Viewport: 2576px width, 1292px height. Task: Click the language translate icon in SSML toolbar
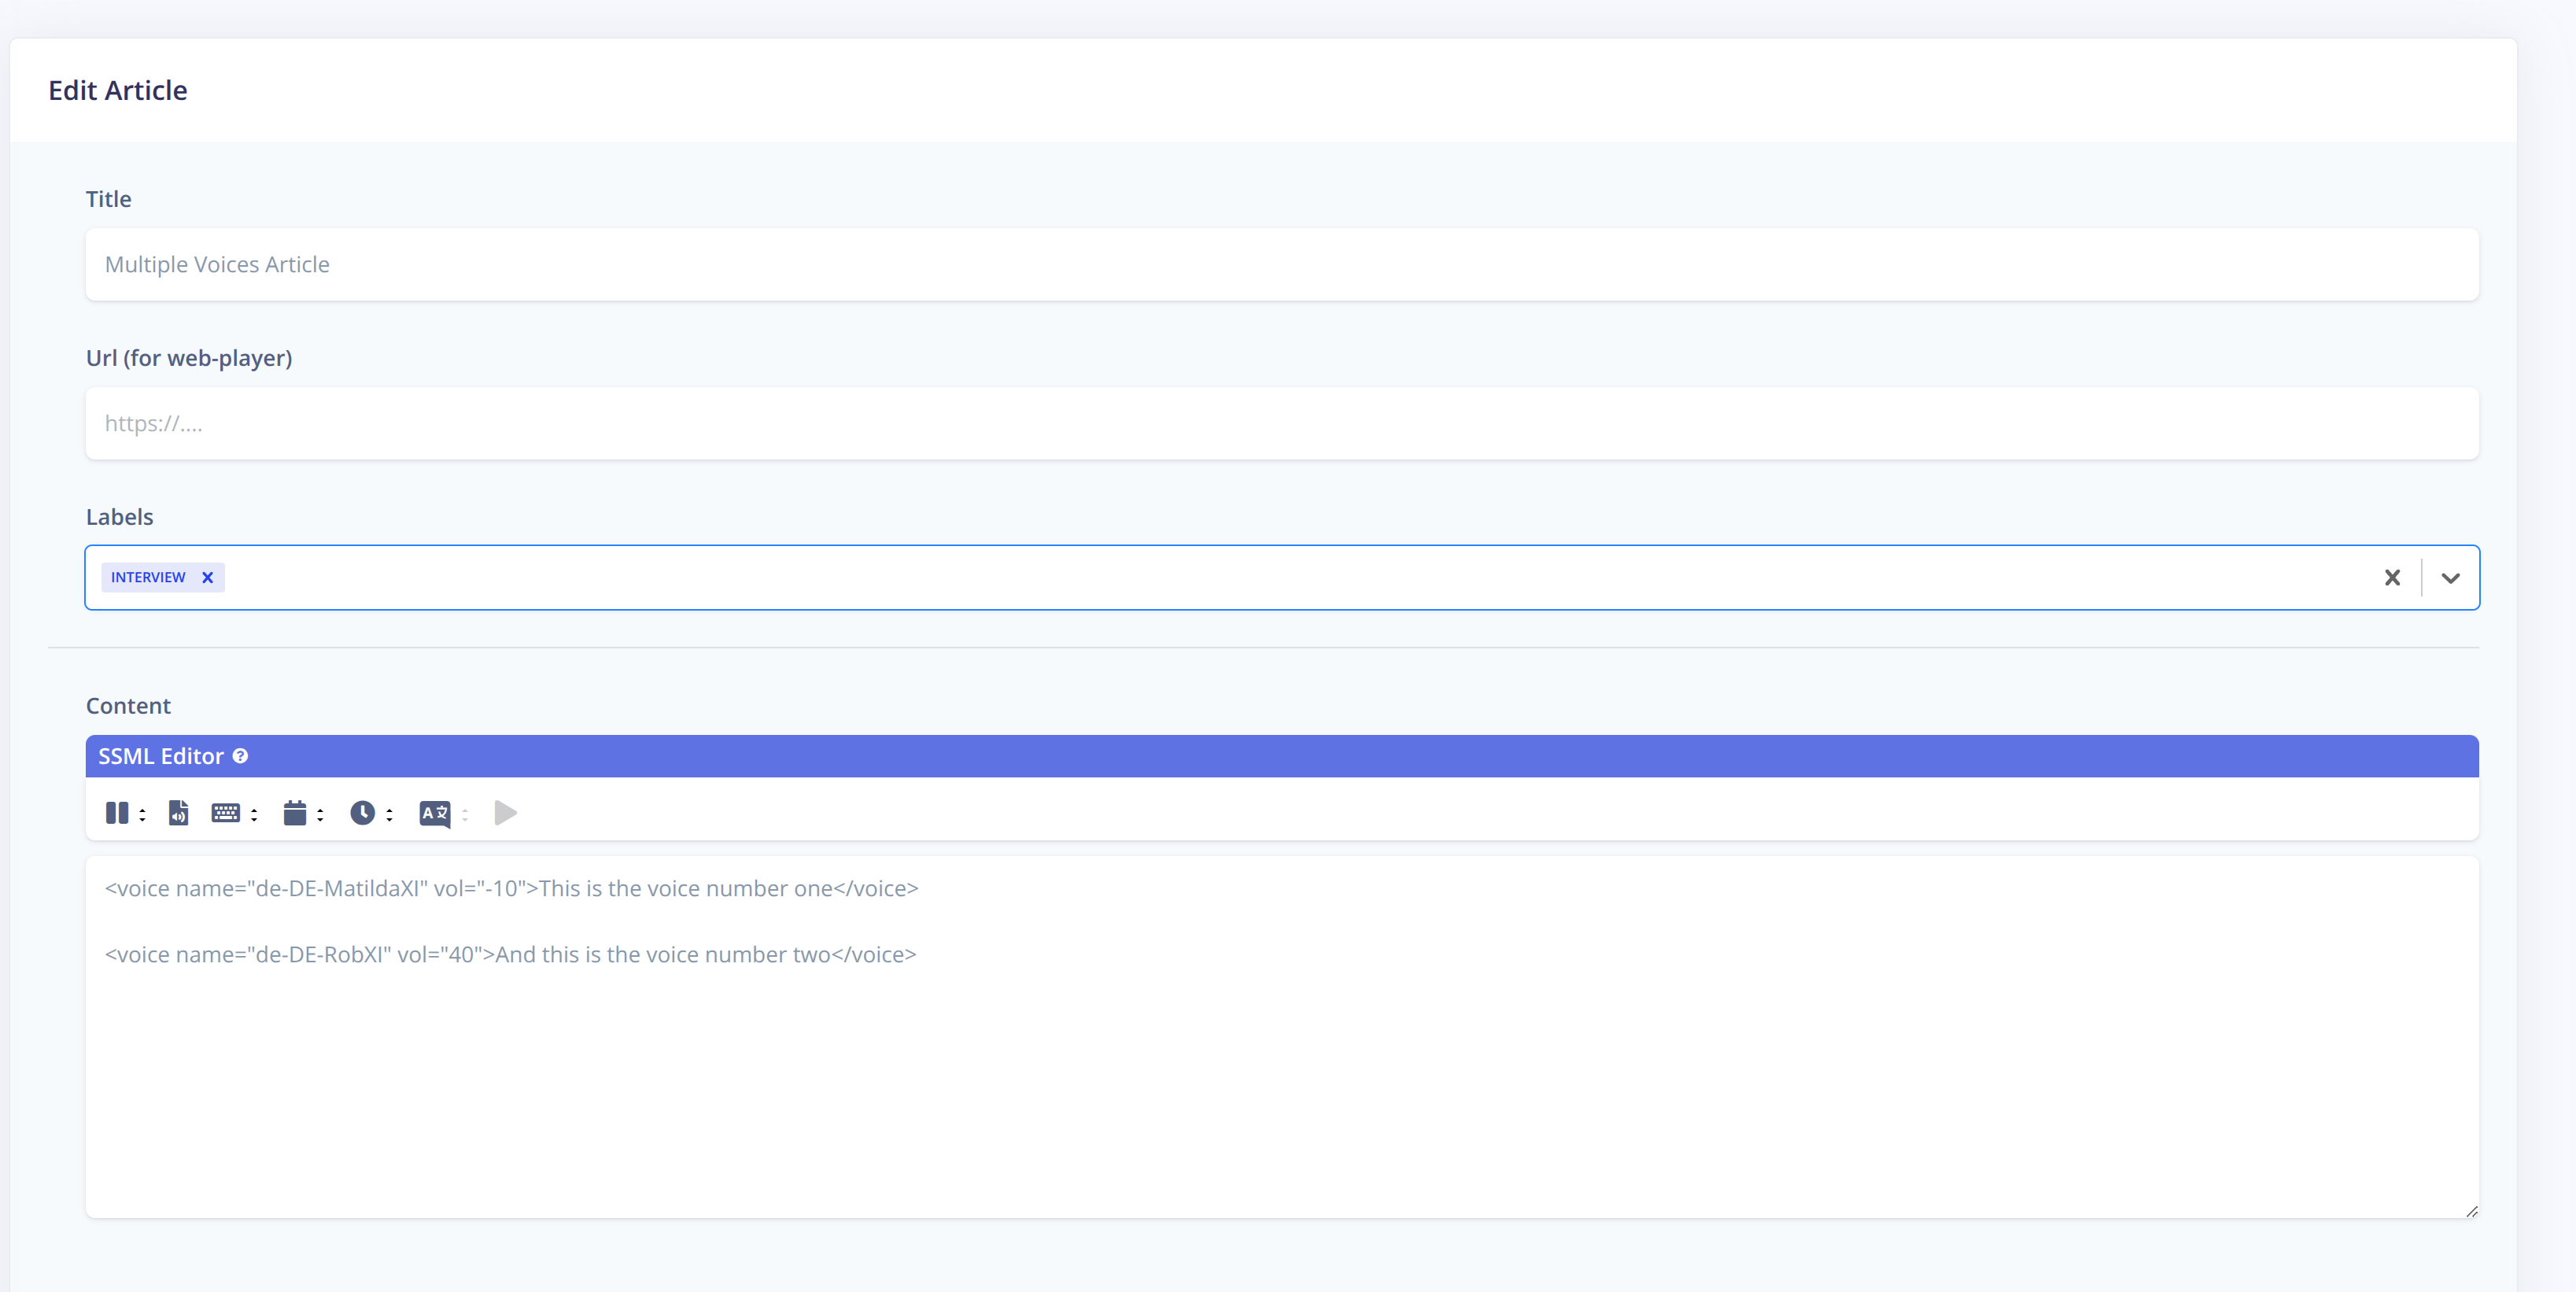(434, 813)
